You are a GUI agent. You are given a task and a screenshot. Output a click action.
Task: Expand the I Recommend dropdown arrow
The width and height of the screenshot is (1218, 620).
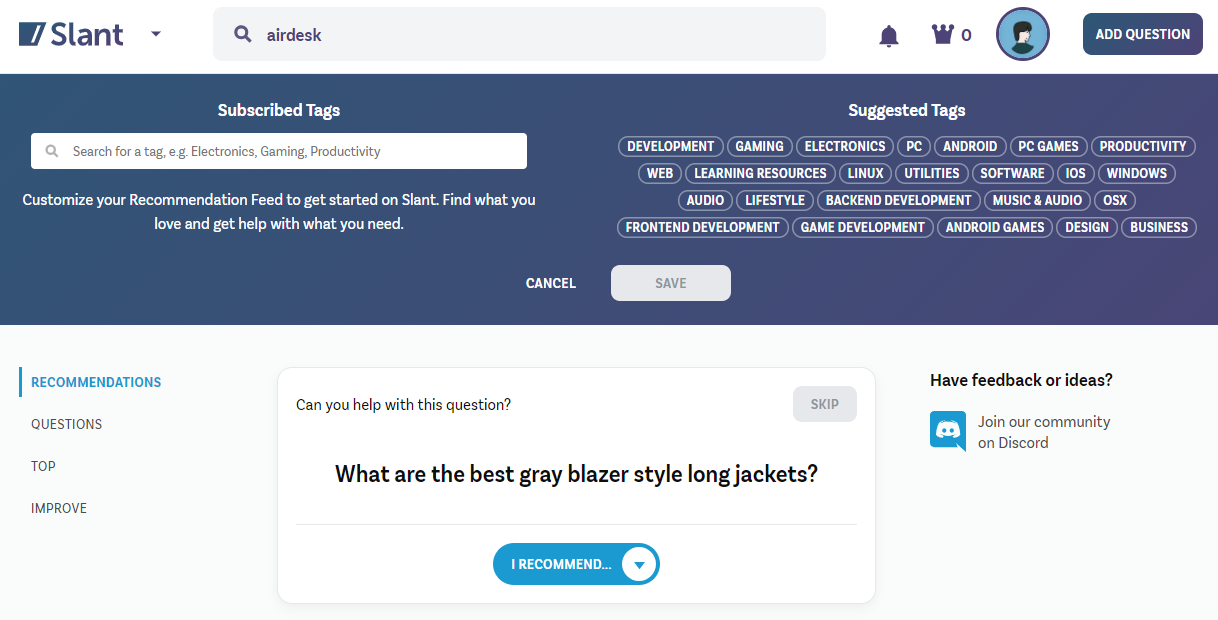pos(639,565)
